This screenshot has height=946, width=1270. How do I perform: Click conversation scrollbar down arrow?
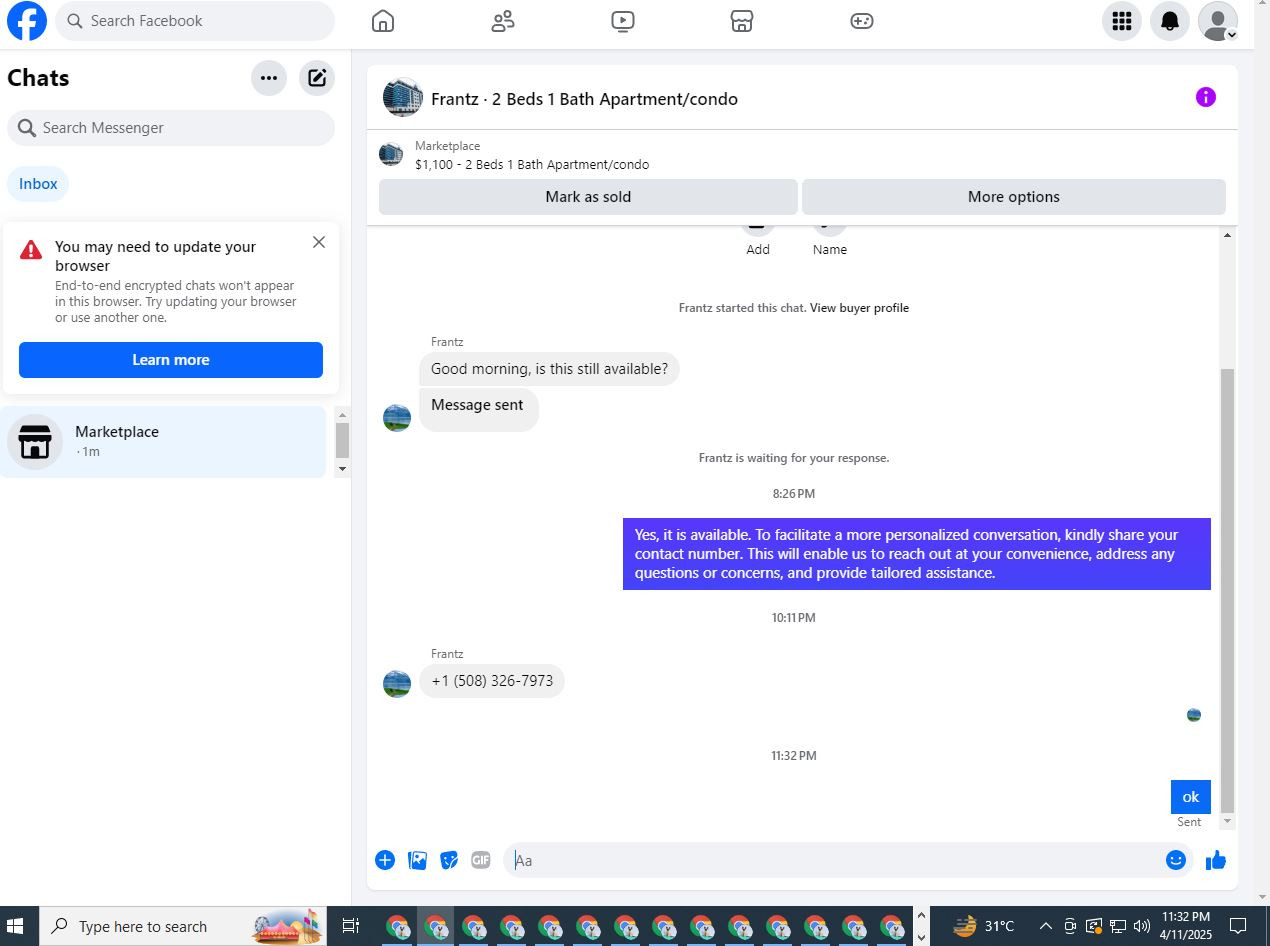tap(1228, 821)
